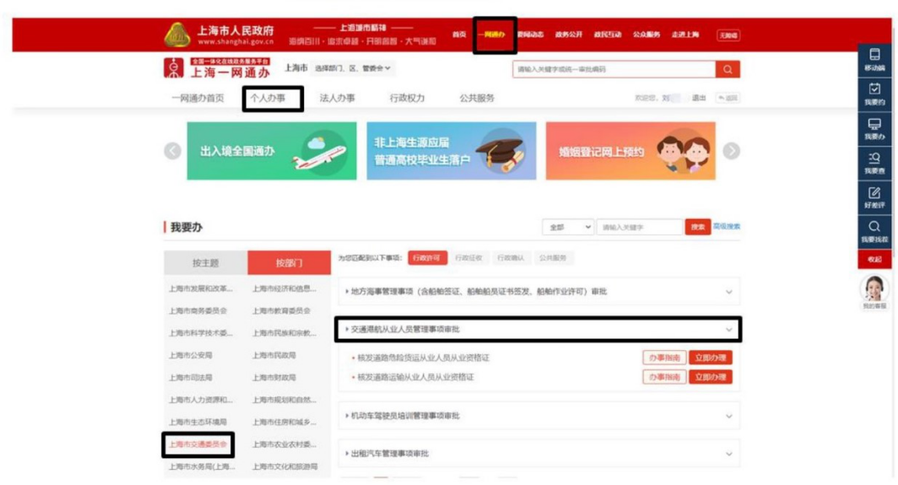This screenshot has height=485, width=898.
Task: Click the 我要办 keyword input field
Action: [640, 227]
